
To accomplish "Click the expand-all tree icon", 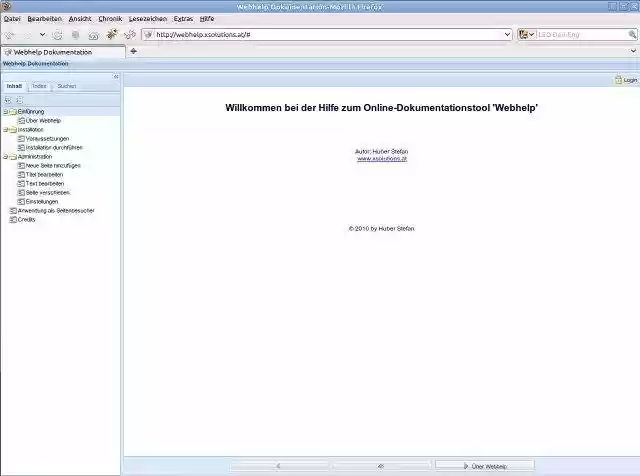I will (x=8, y=100).
